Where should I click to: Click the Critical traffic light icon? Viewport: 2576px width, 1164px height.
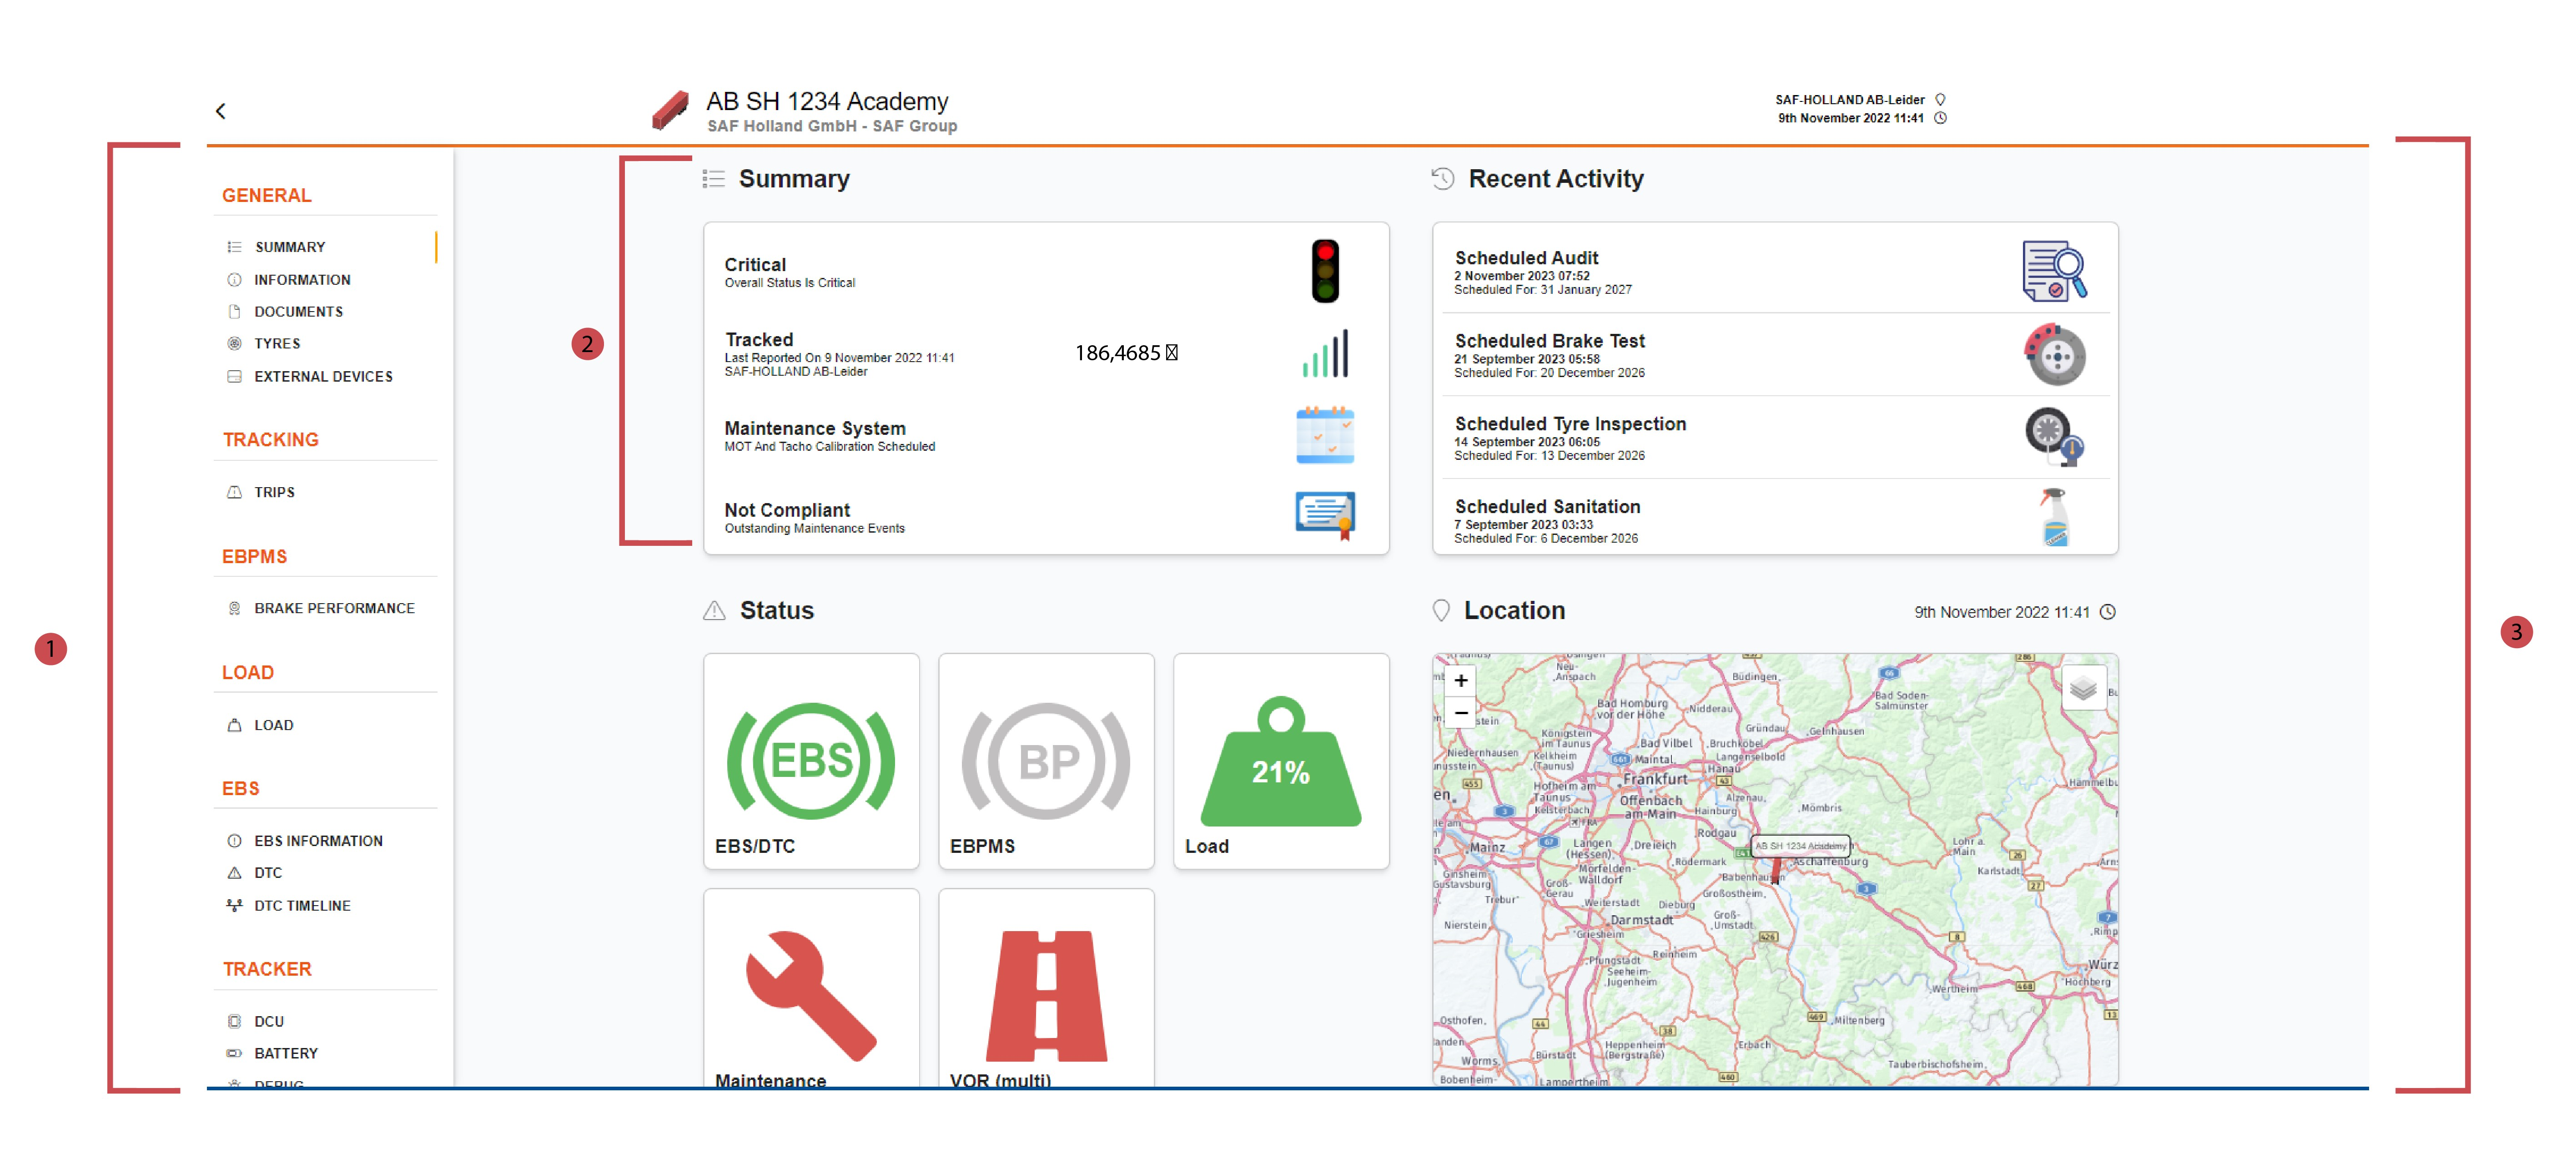click(1325, 271)
